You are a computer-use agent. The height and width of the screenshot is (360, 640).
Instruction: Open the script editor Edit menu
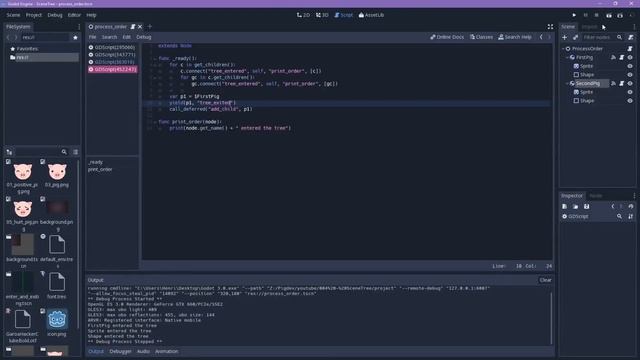(127, 37)
